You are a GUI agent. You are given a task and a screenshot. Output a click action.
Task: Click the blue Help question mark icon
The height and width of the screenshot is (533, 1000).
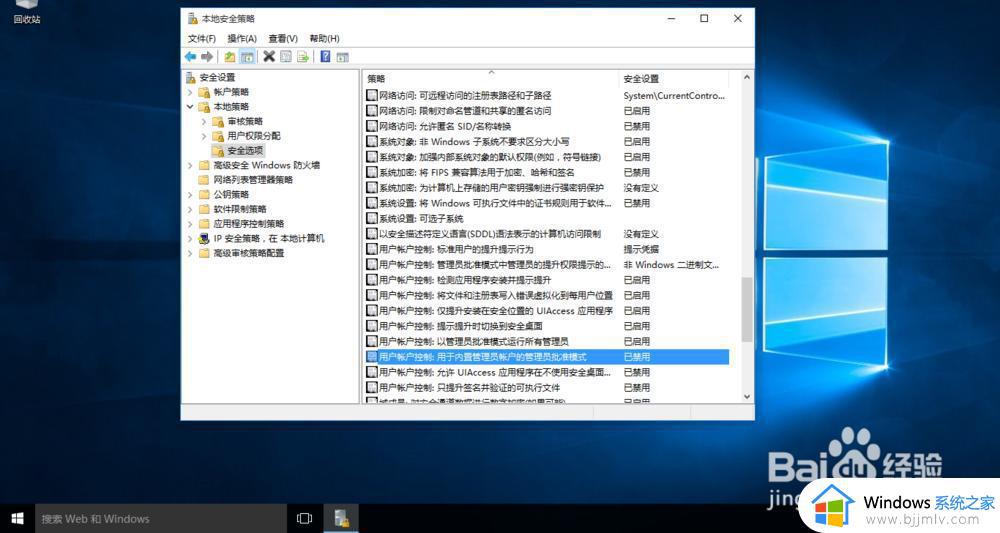click(325, 57)
